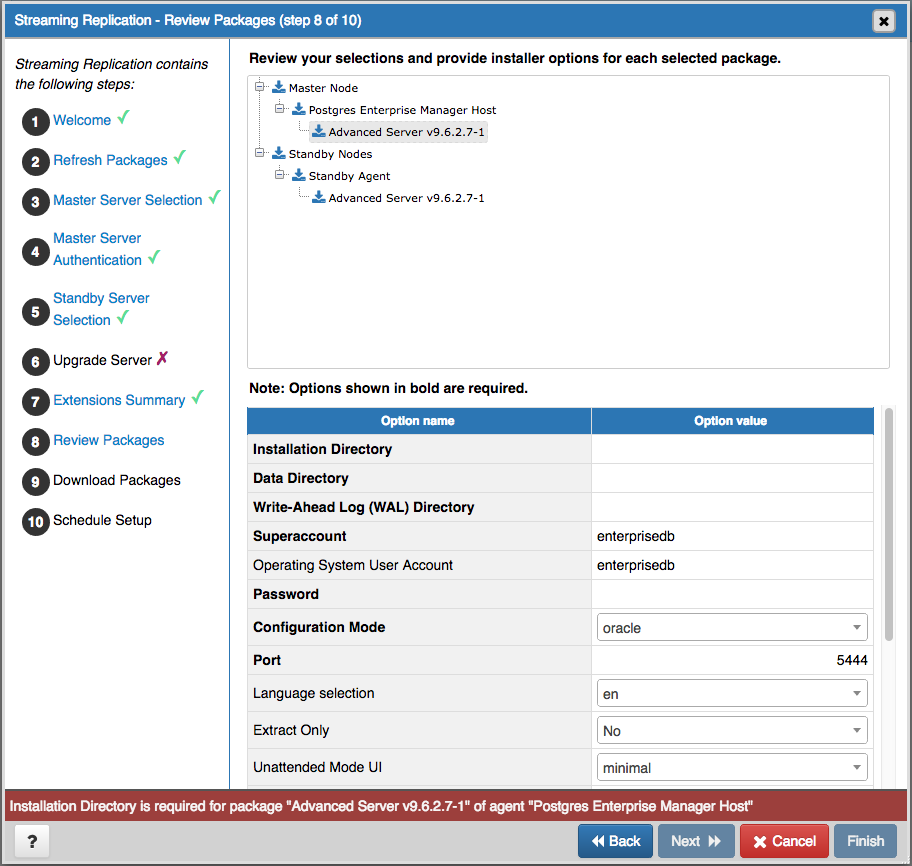Click the options table vertical scrollbar
The image size is (912, 866).
(888, 525)
